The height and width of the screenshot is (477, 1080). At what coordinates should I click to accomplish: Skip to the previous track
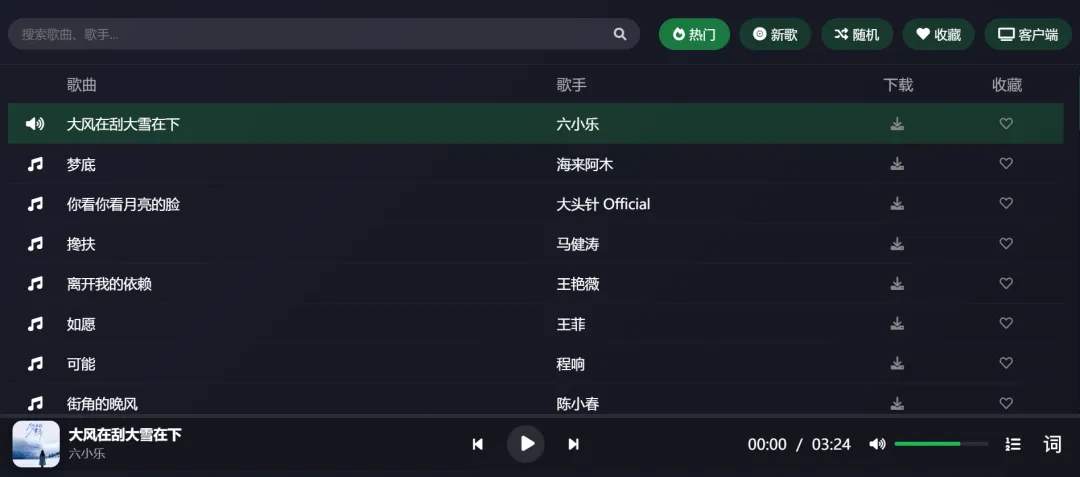point(477,444)
